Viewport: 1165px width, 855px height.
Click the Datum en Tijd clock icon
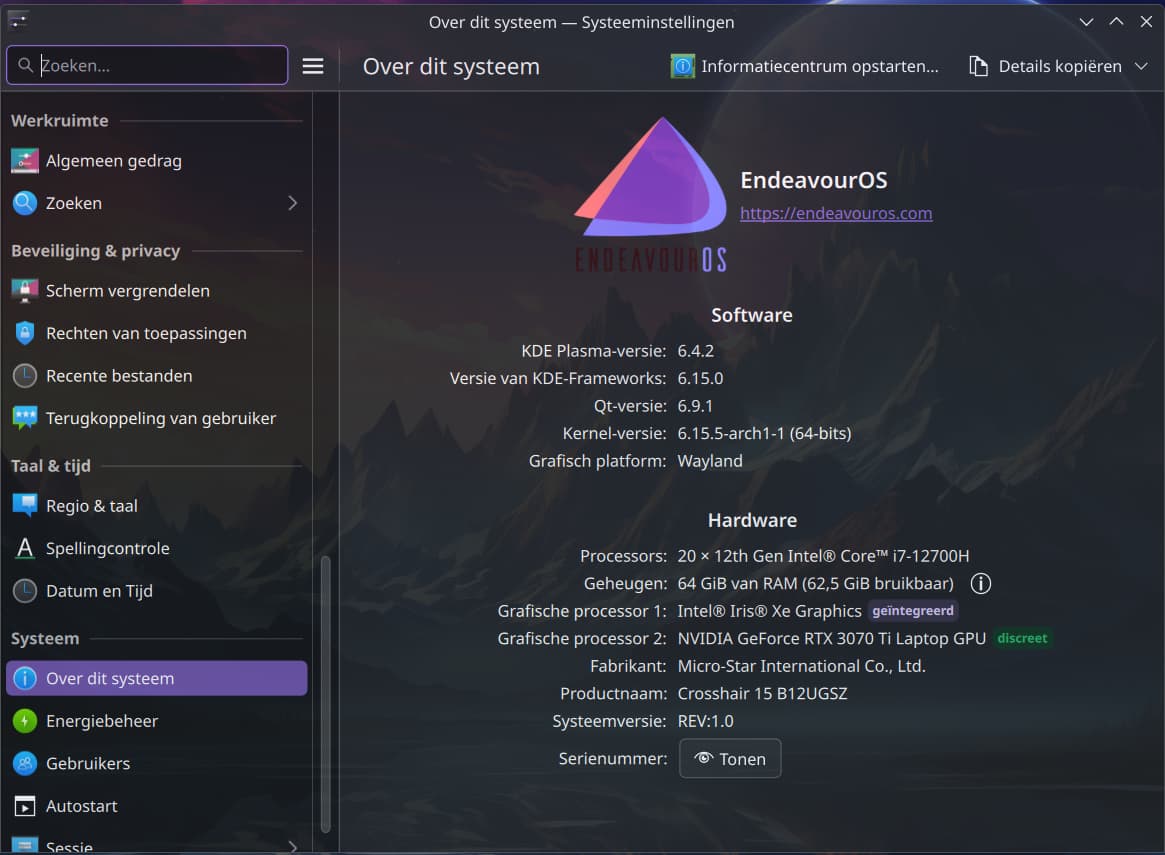click(x=25, y=591)
